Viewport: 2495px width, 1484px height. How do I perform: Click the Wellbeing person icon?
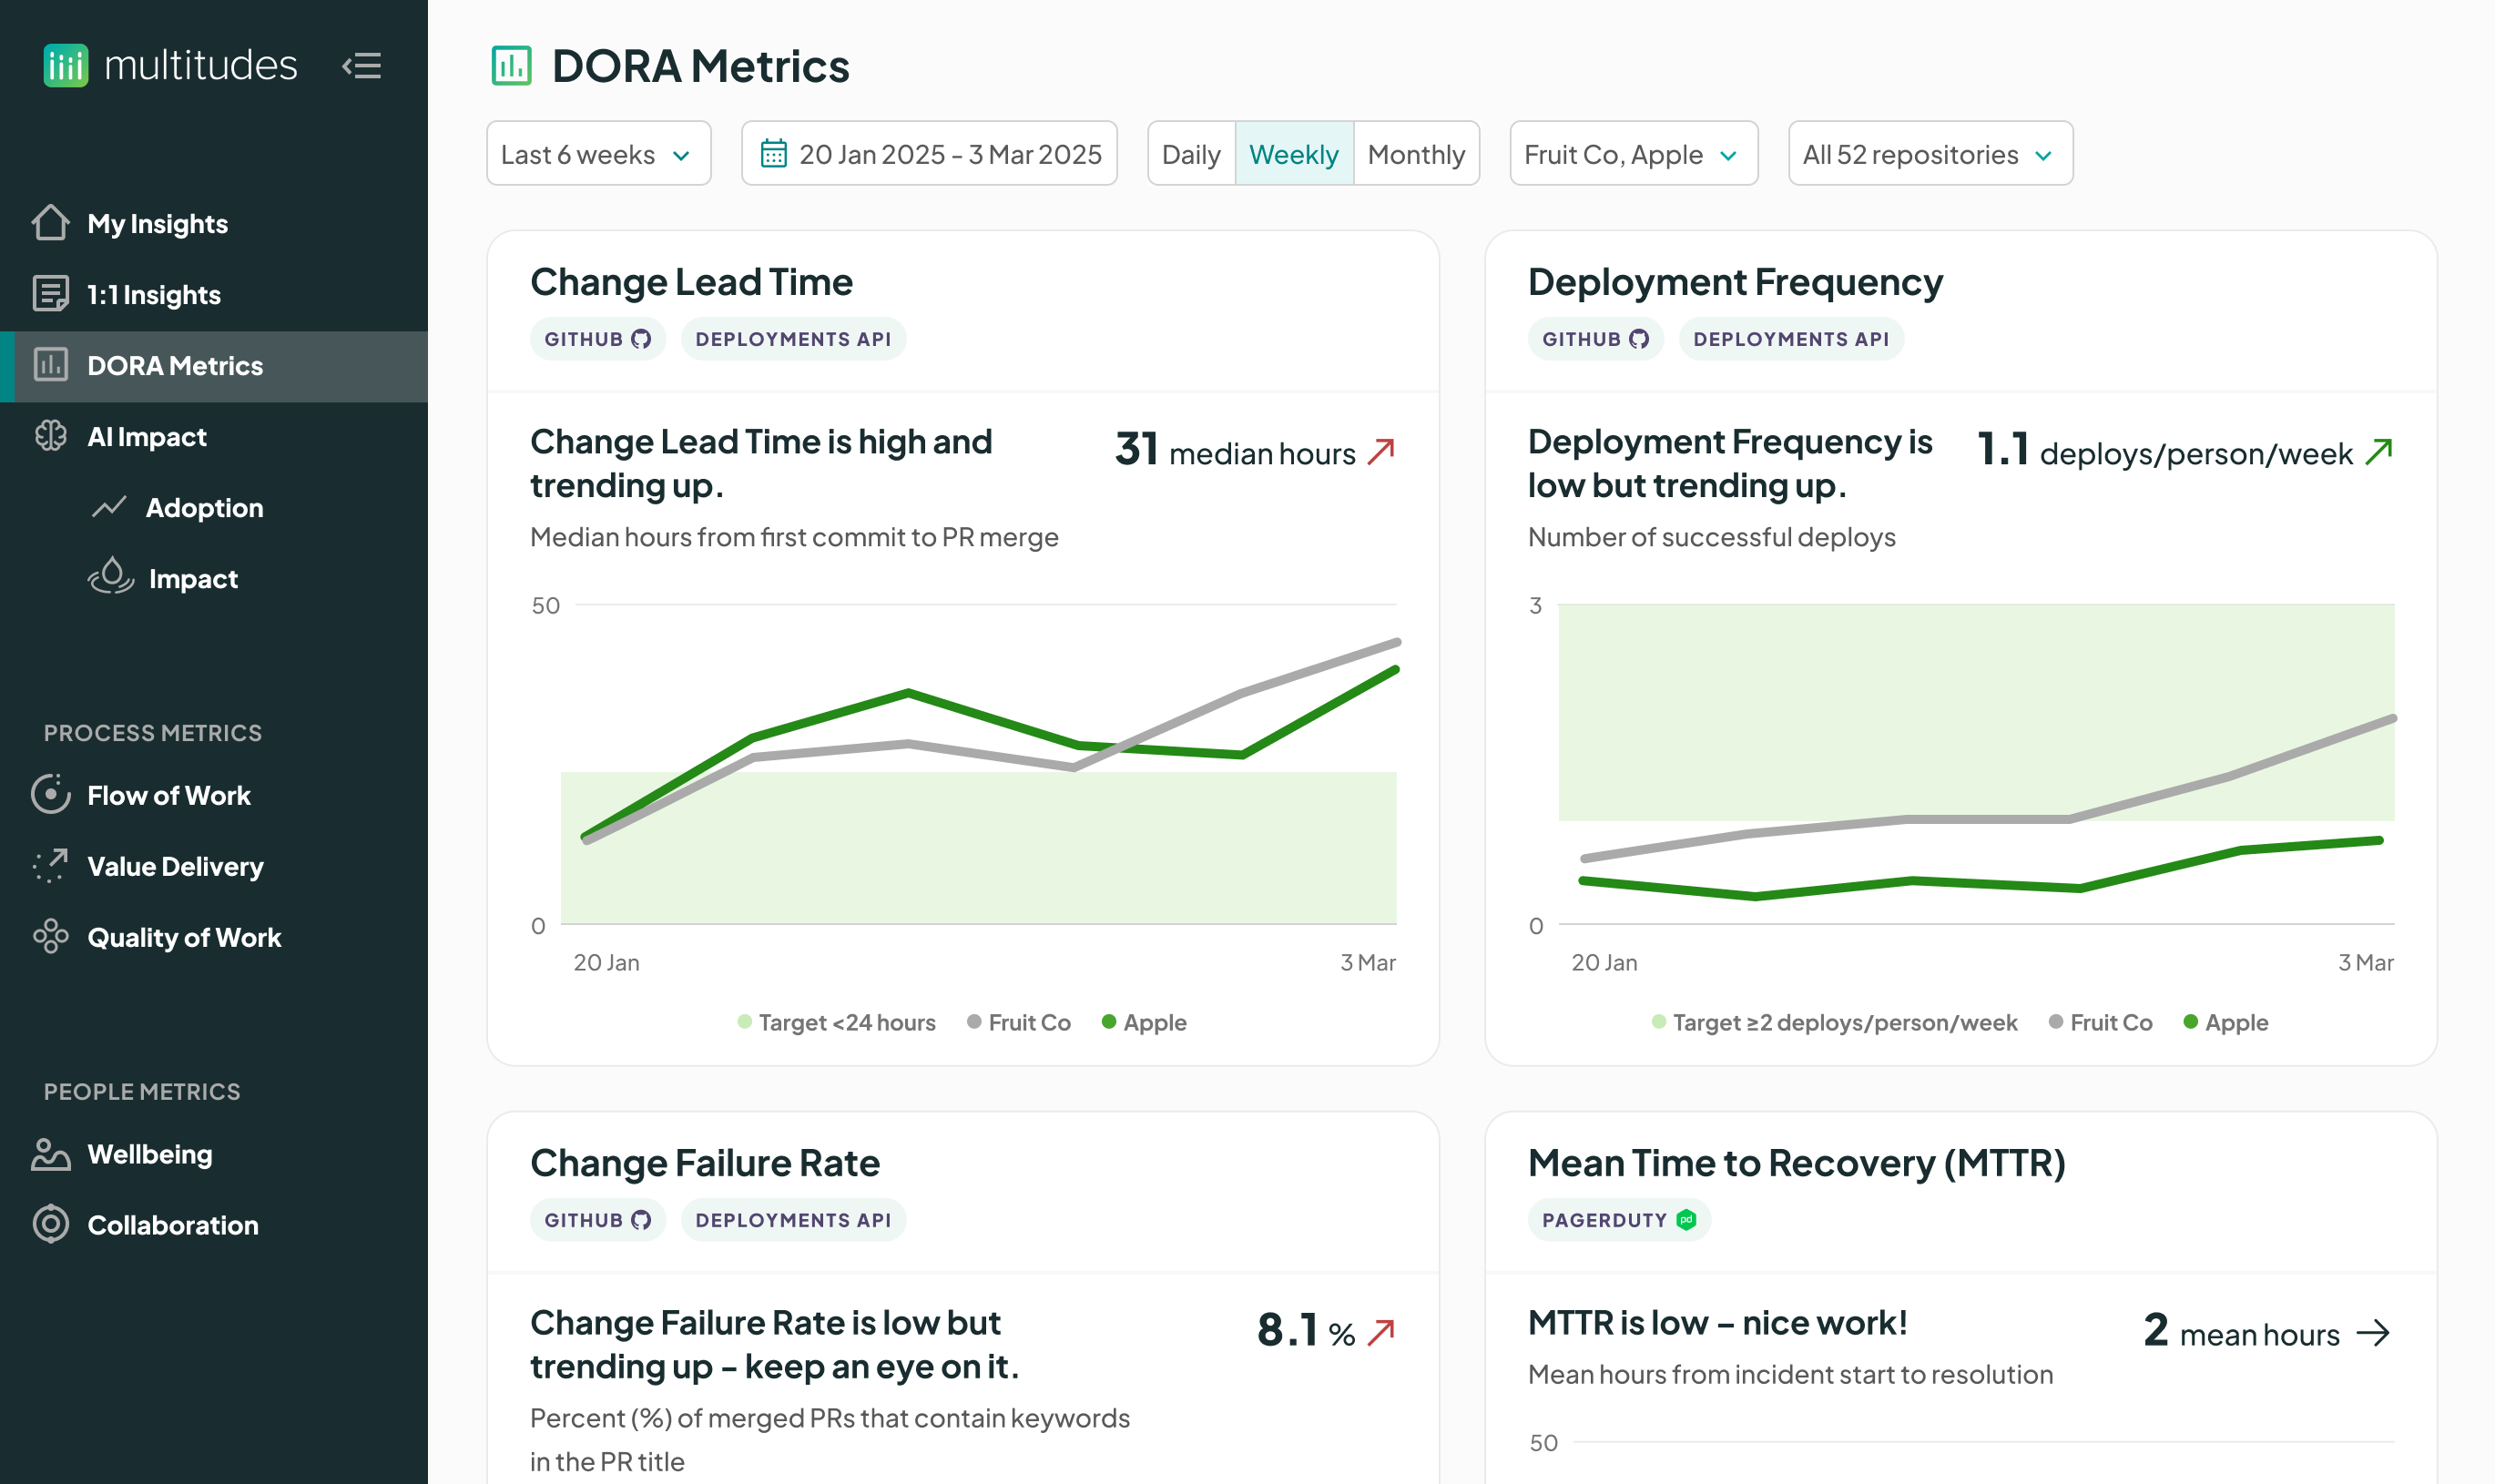pos(49,1155)
